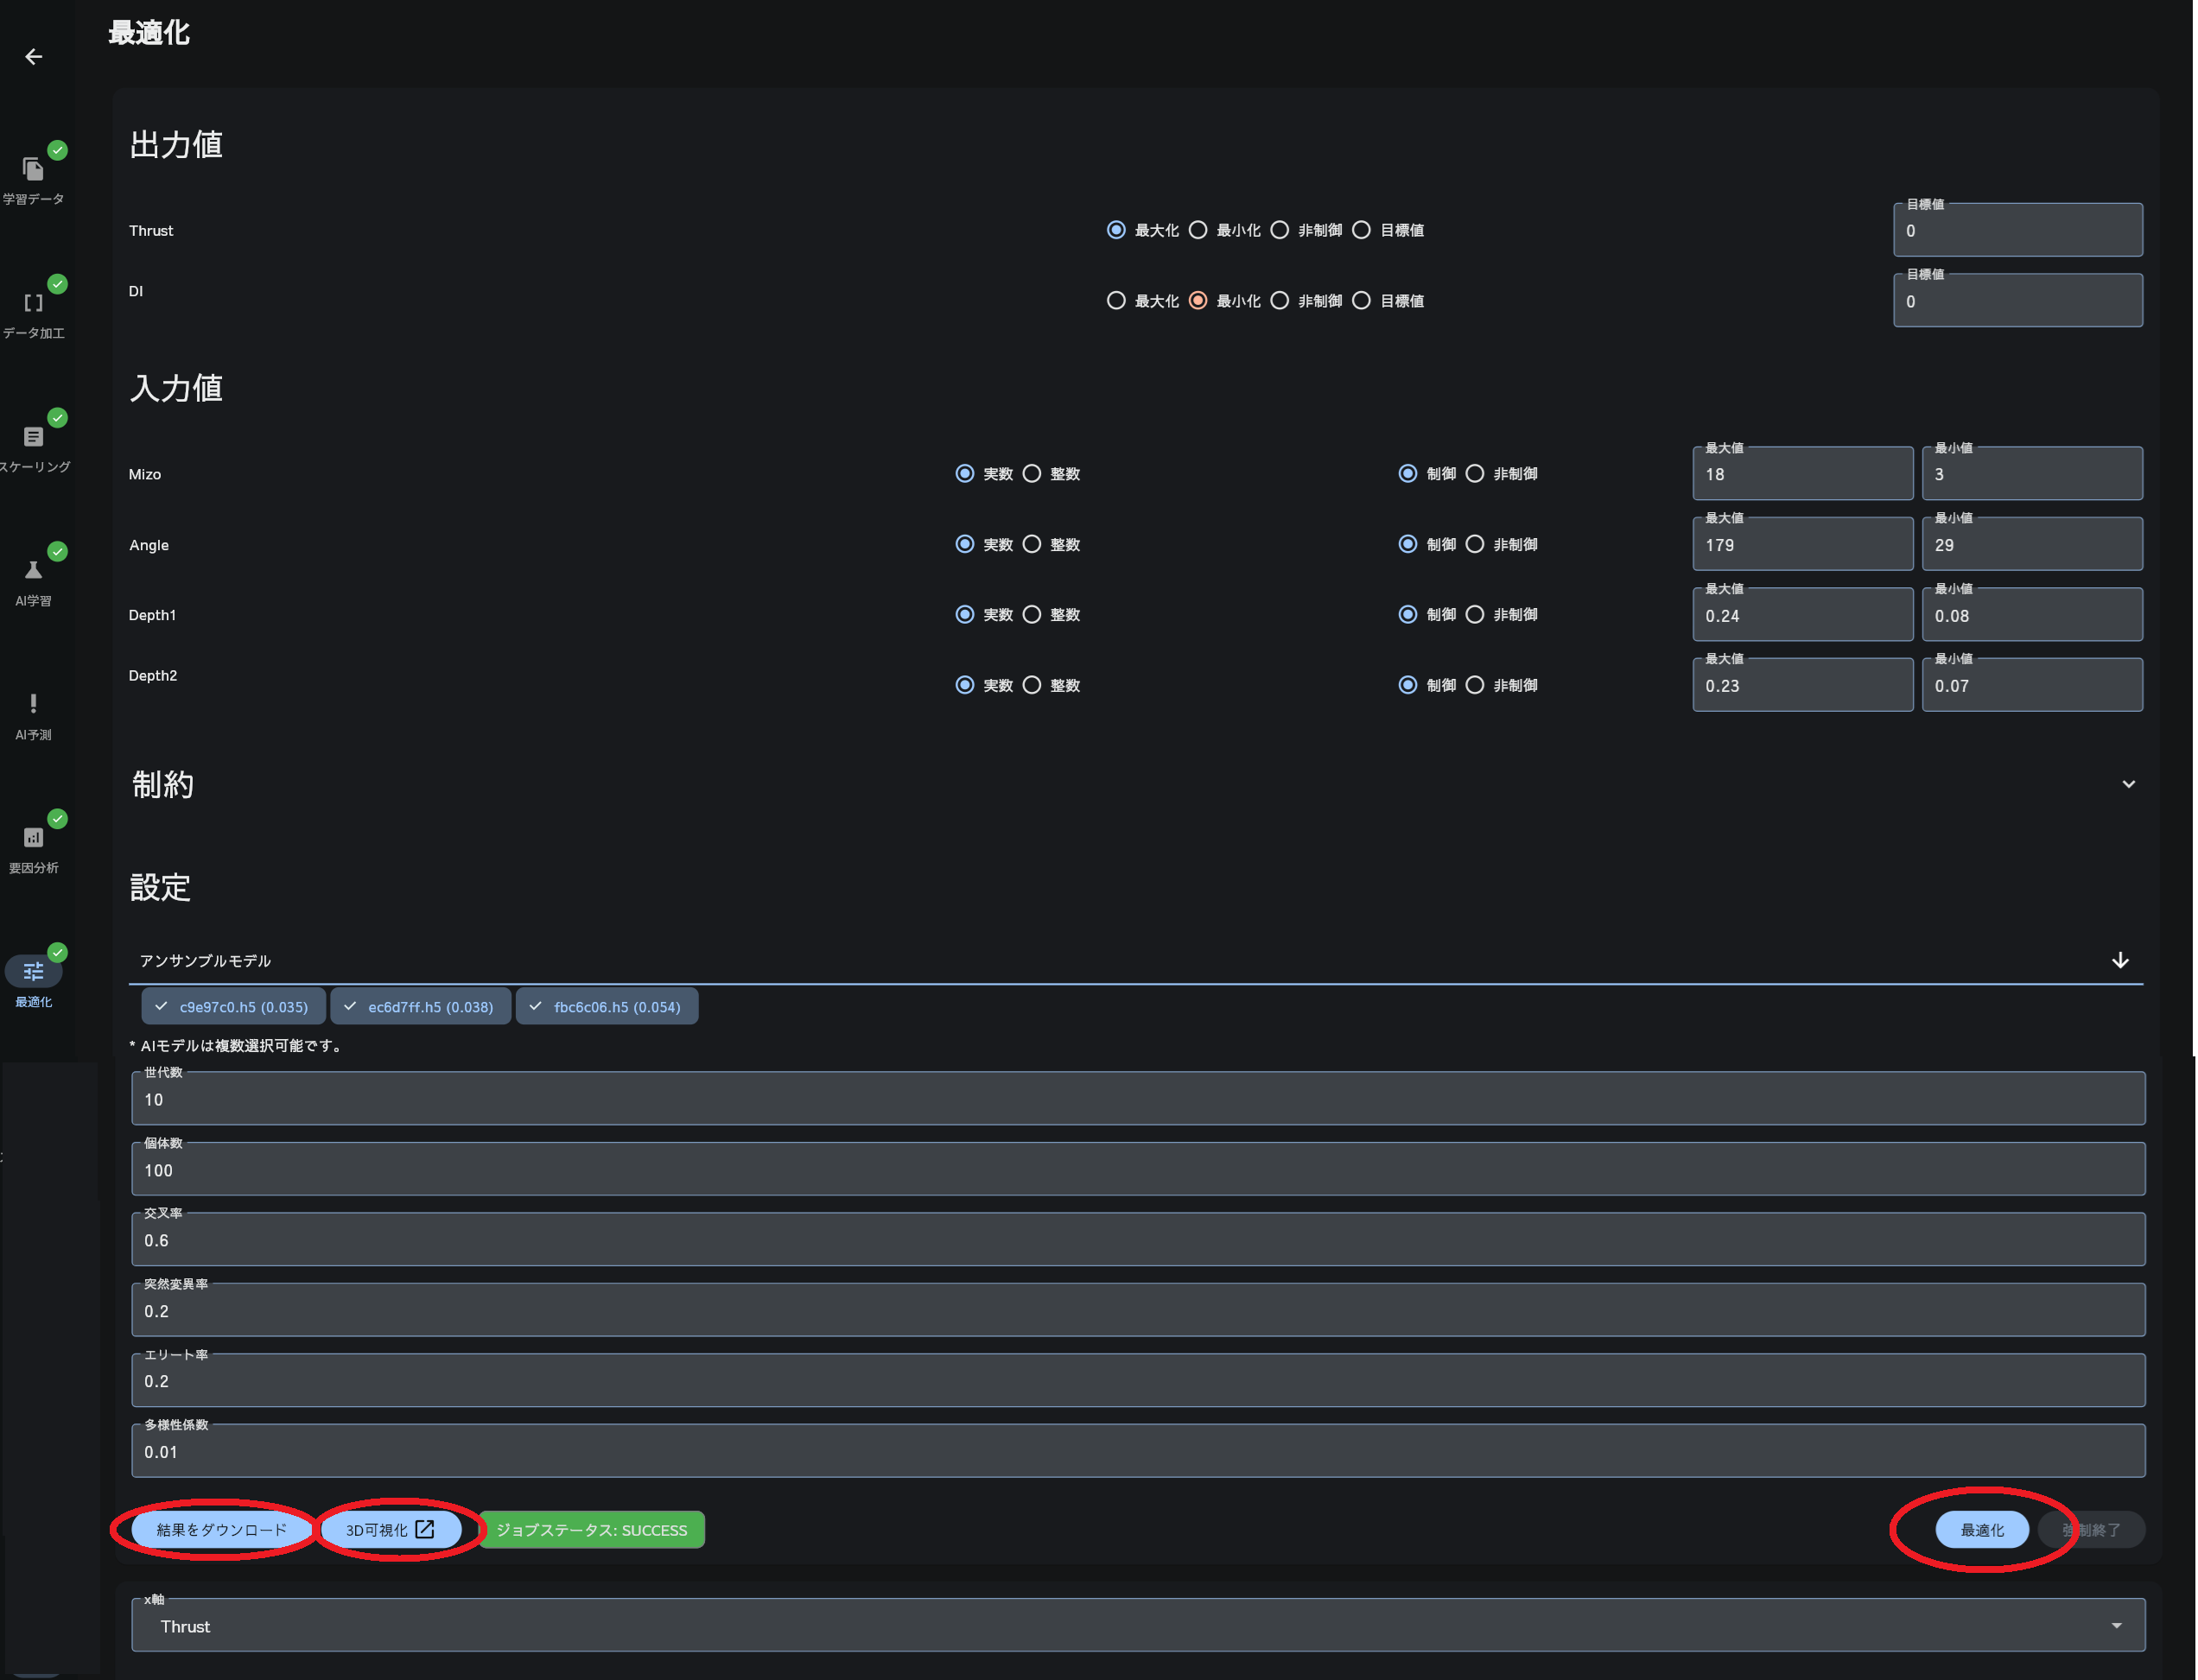The height and width of the screenshot is (1680, 2198).
Task: Click the 世代数 input field
Action: [x=1138, y=1100]
